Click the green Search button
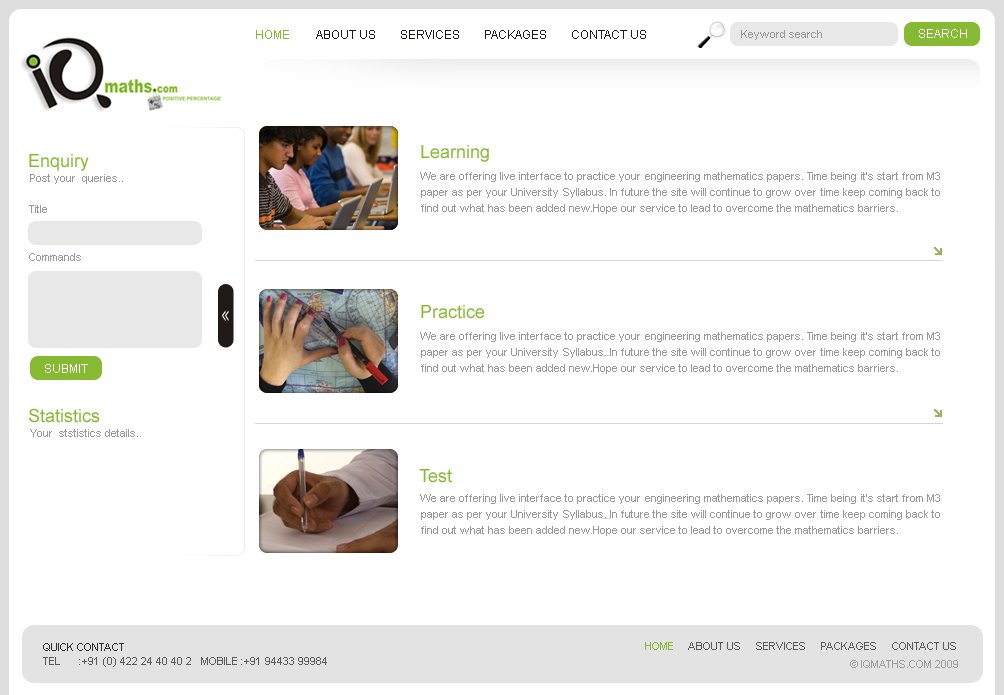 pos(942,34)
